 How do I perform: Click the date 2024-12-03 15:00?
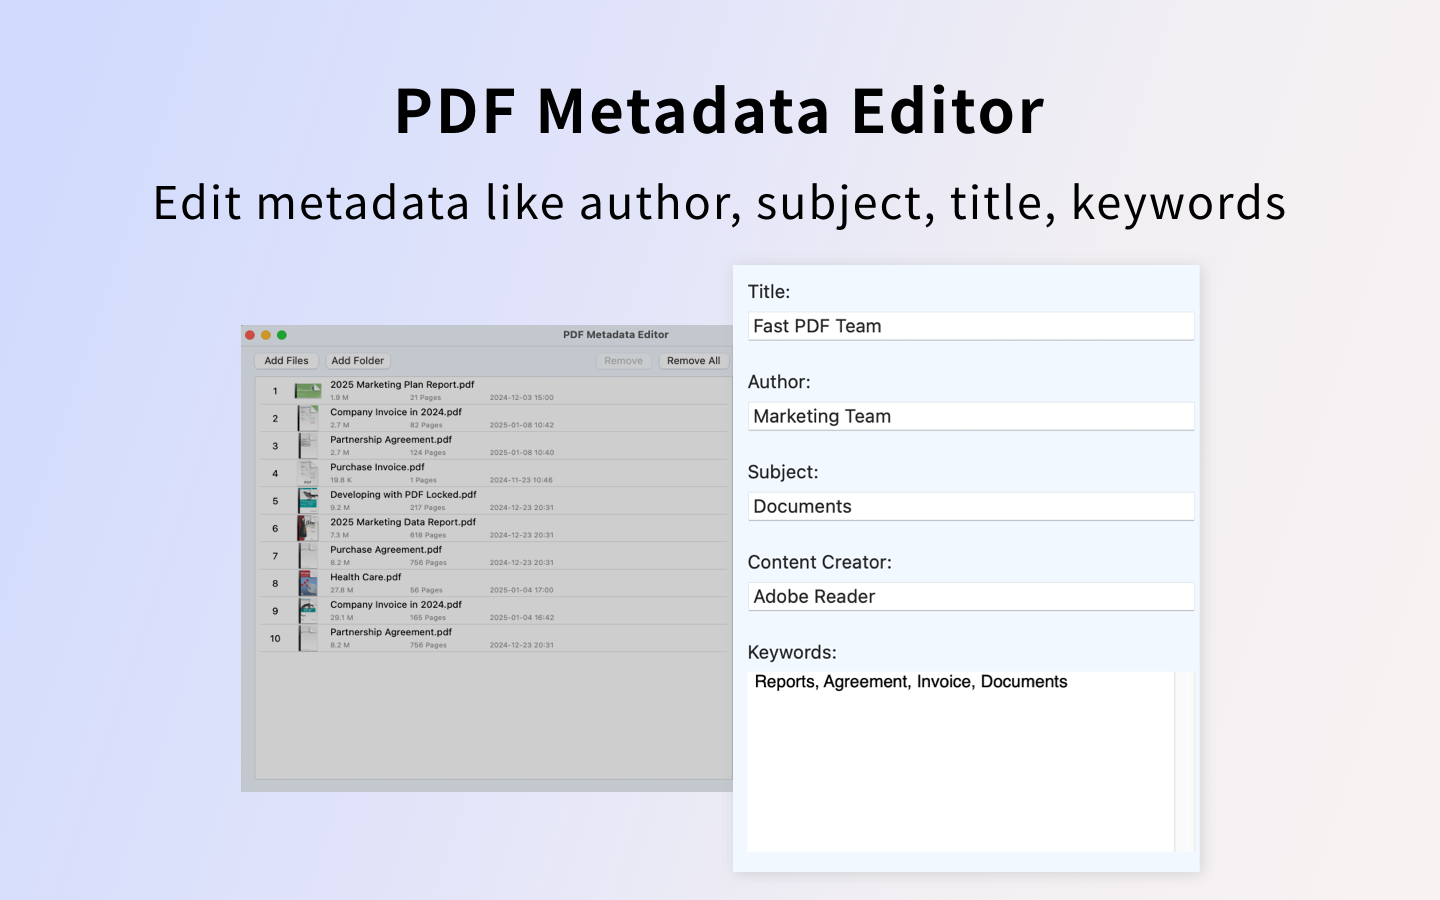521,398
